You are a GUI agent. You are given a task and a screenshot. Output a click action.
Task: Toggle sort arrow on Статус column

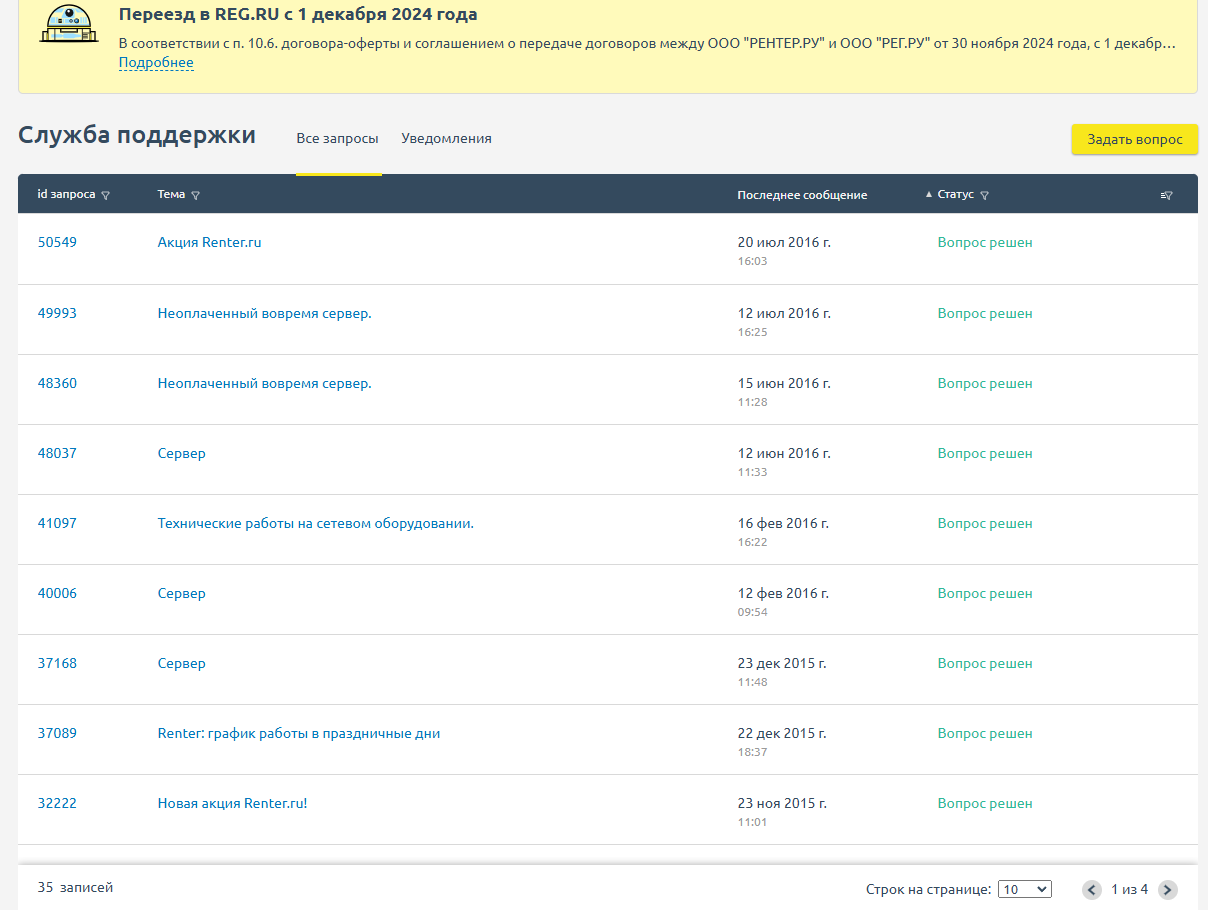coord(929,195)
